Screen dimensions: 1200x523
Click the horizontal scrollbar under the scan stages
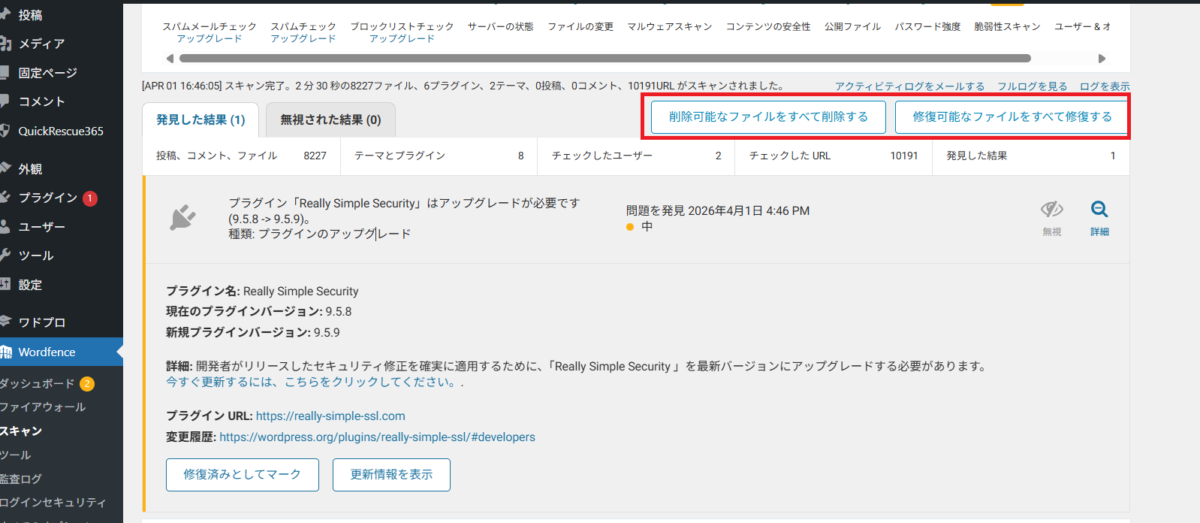600,59
